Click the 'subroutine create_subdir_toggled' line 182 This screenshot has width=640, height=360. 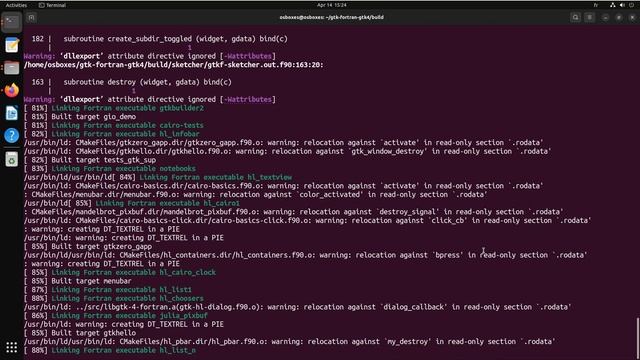coord(160,39)
